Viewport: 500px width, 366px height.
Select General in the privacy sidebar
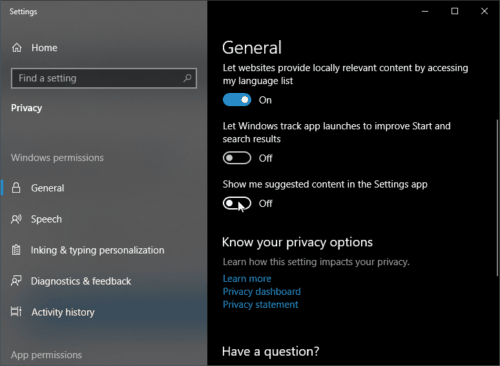point(103,188)
